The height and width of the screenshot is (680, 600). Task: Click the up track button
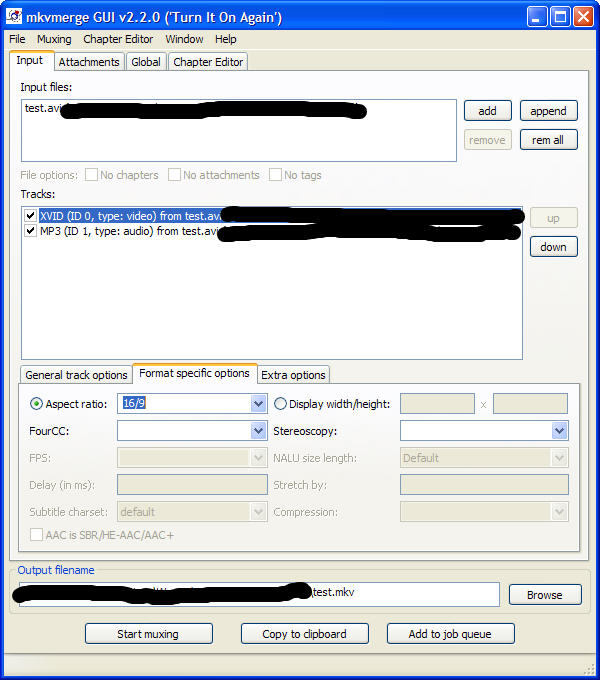click(554, 218)
